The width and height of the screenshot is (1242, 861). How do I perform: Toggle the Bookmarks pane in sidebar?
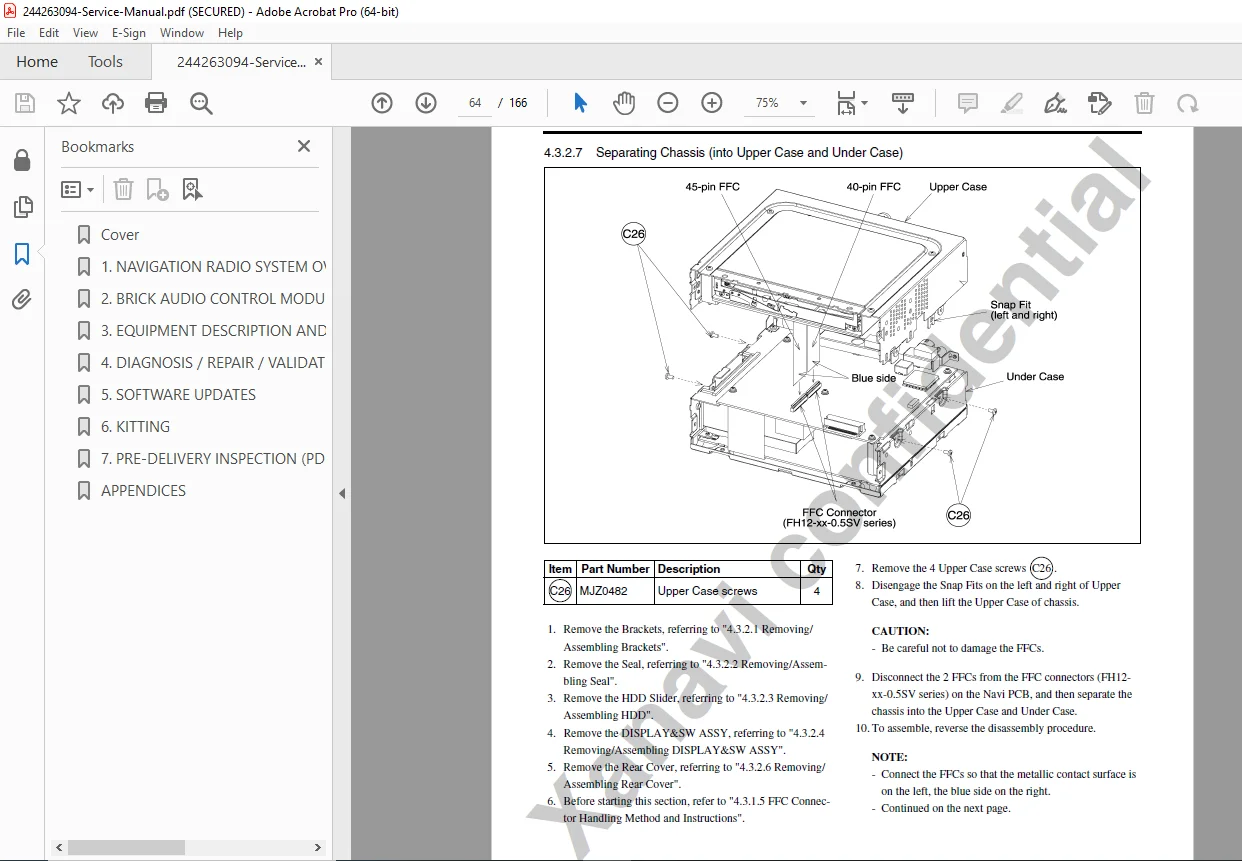click(x=22, y=254)
